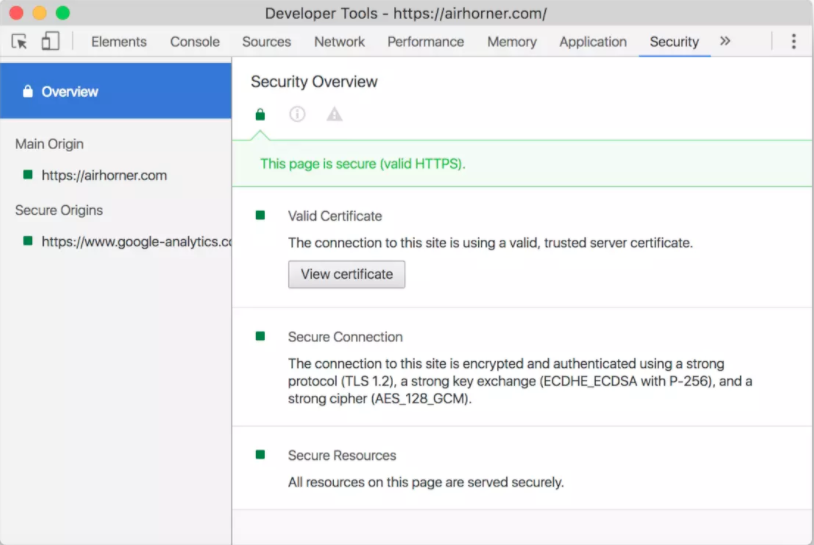Select the Security tab

(x=674, y=42)
